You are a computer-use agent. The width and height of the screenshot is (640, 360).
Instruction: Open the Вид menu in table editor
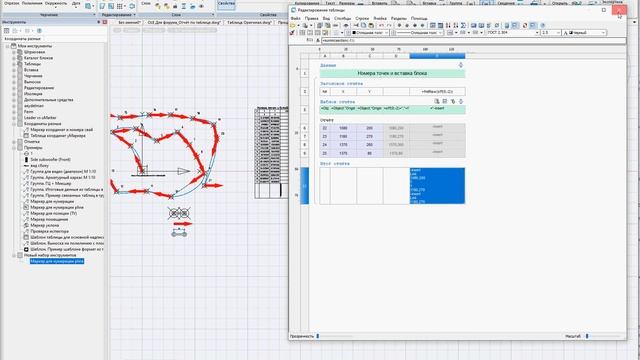point(326,18)
